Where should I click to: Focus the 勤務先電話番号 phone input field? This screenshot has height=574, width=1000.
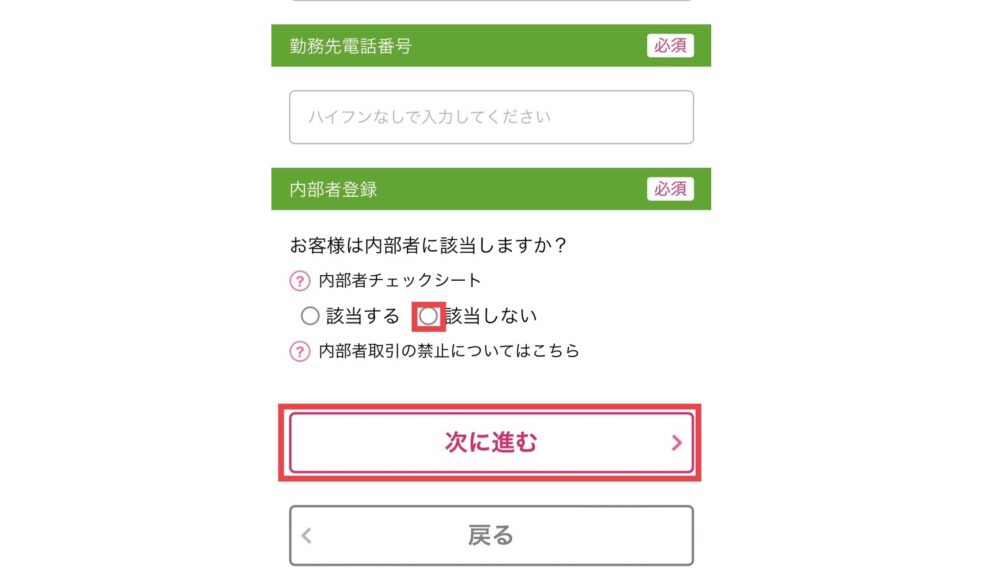tap(491, 117)
